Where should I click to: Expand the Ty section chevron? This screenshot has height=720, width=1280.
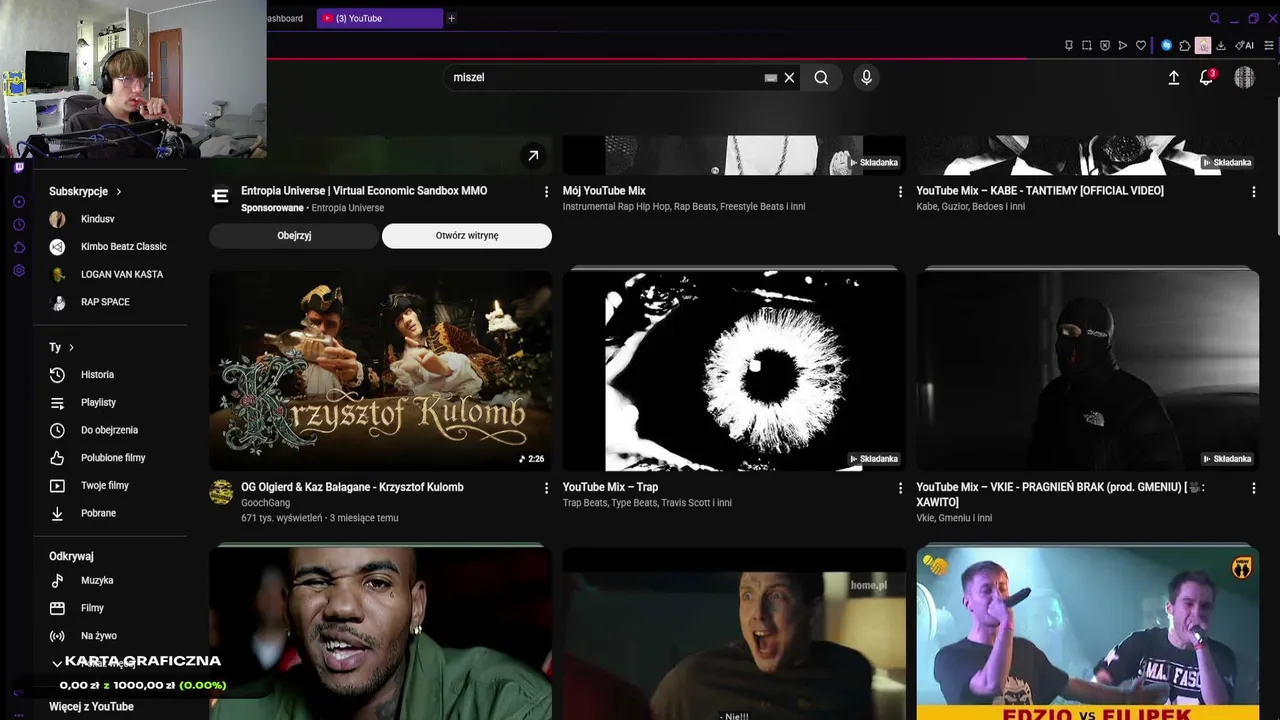71,347
